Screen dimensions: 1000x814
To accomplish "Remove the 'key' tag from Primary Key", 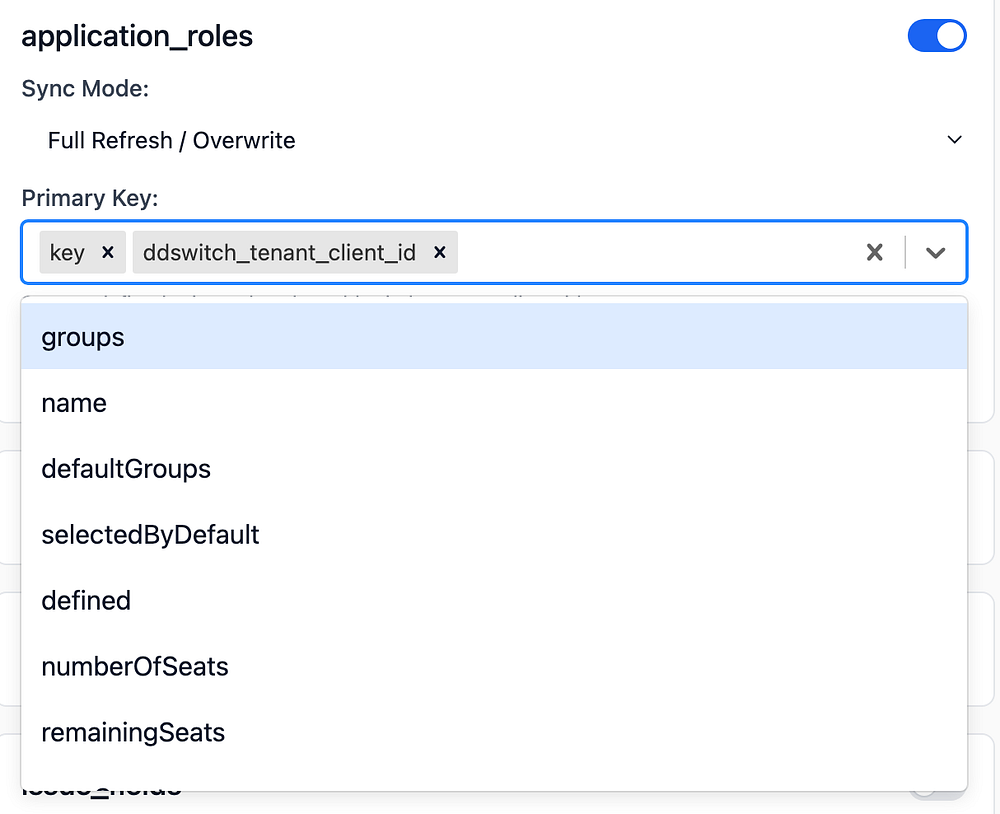I will [108, 253].
